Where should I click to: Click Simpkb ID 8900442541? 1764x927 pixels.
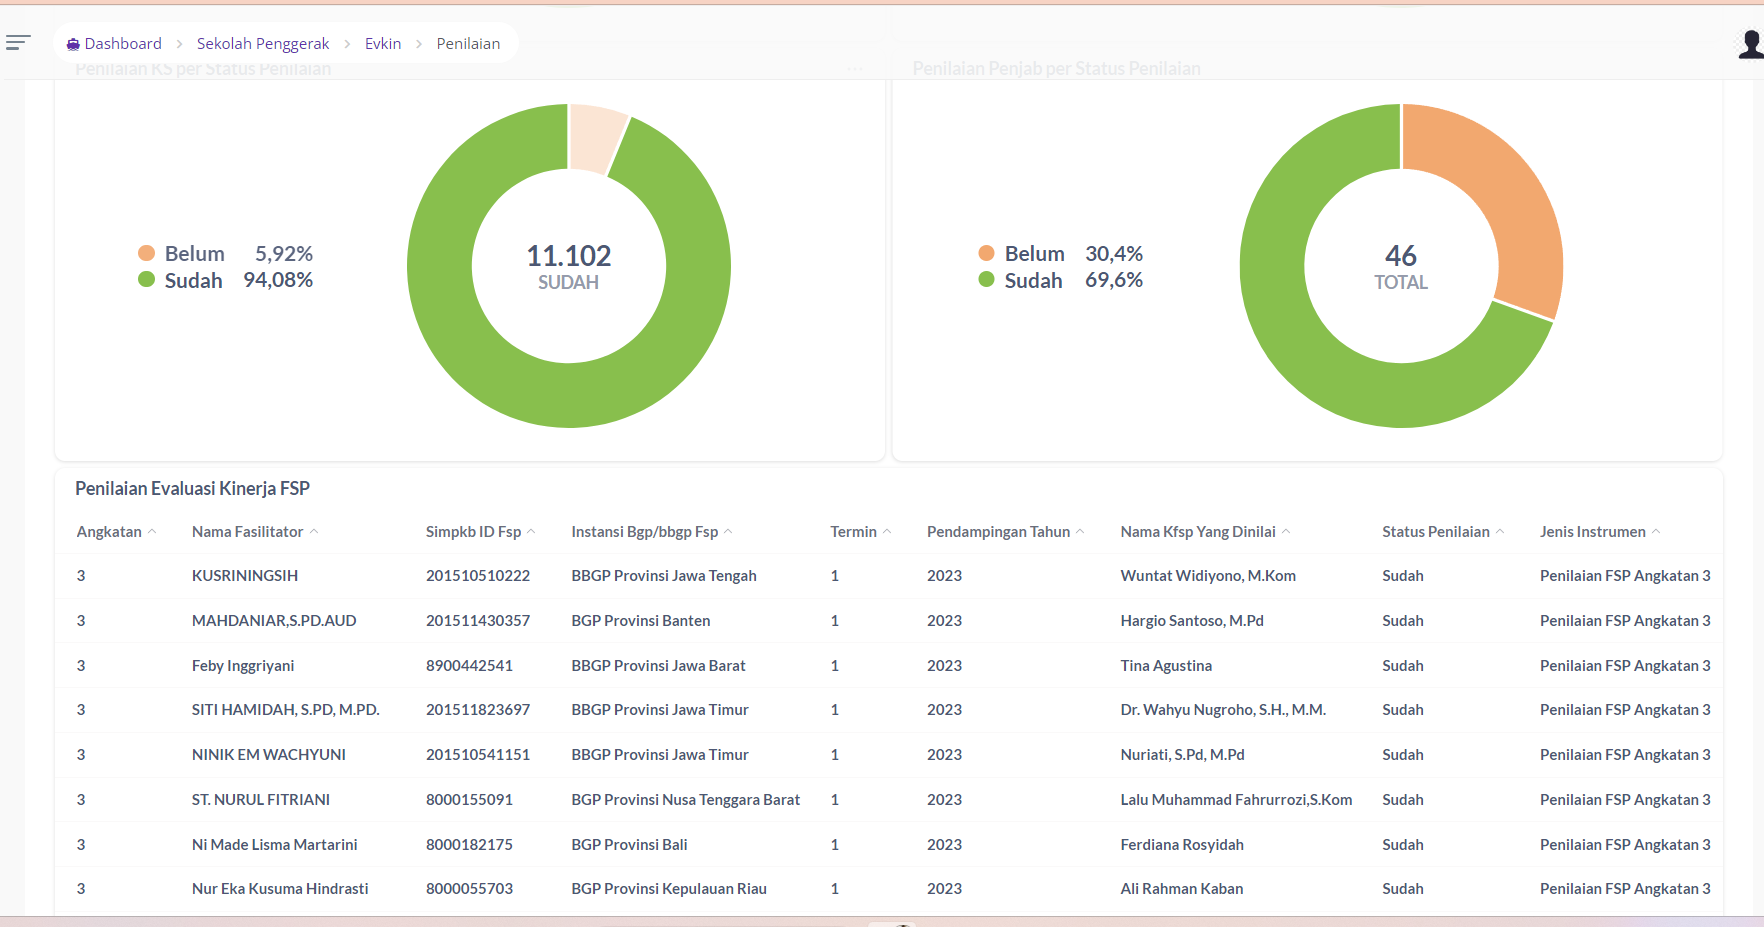[x=469, y=666]
